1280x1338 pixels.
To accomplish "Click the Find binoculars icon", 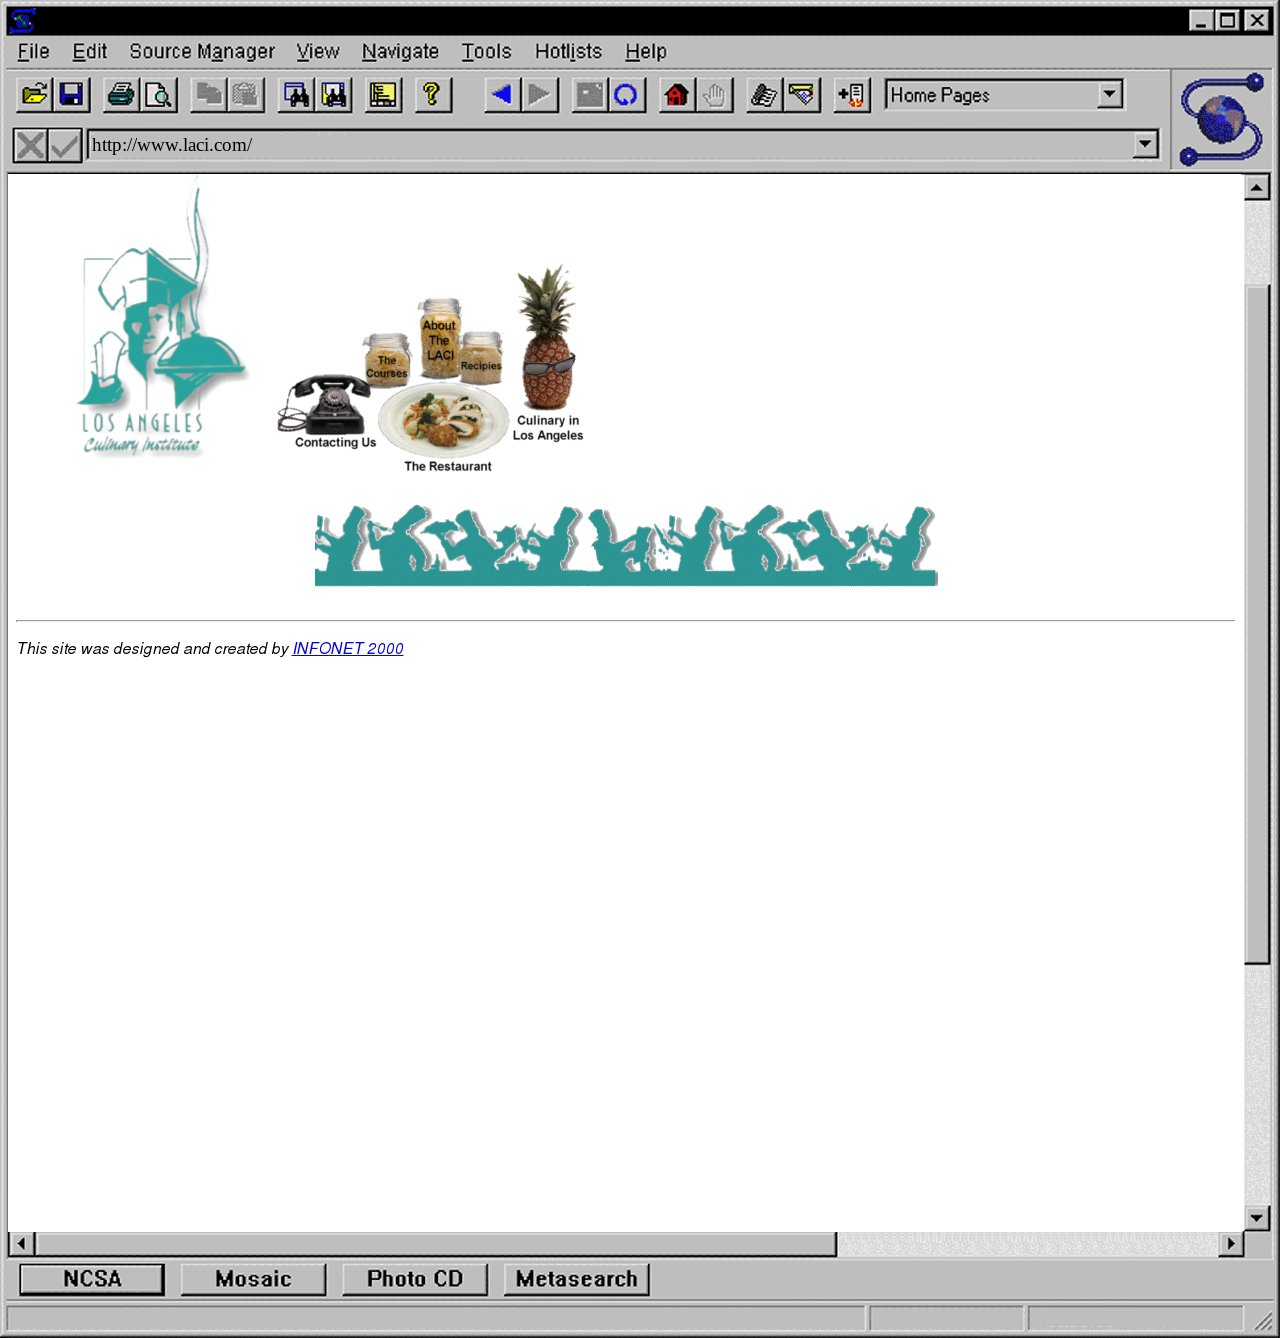I will click(x=296, y=95).
